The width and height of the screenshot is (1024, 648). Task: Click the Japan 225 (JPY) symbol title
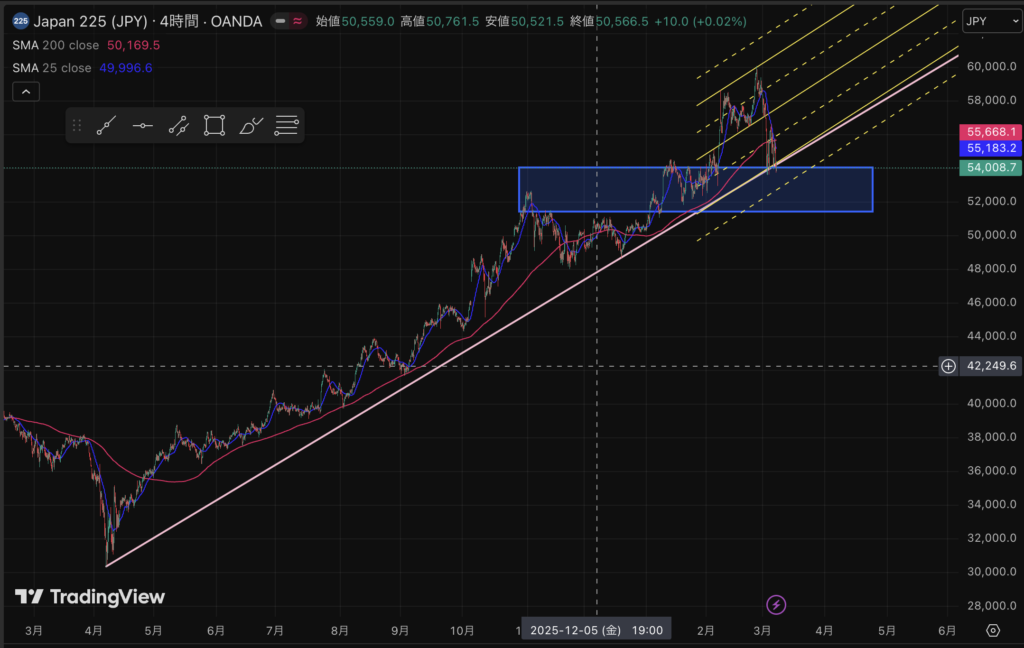coord(91,20)
